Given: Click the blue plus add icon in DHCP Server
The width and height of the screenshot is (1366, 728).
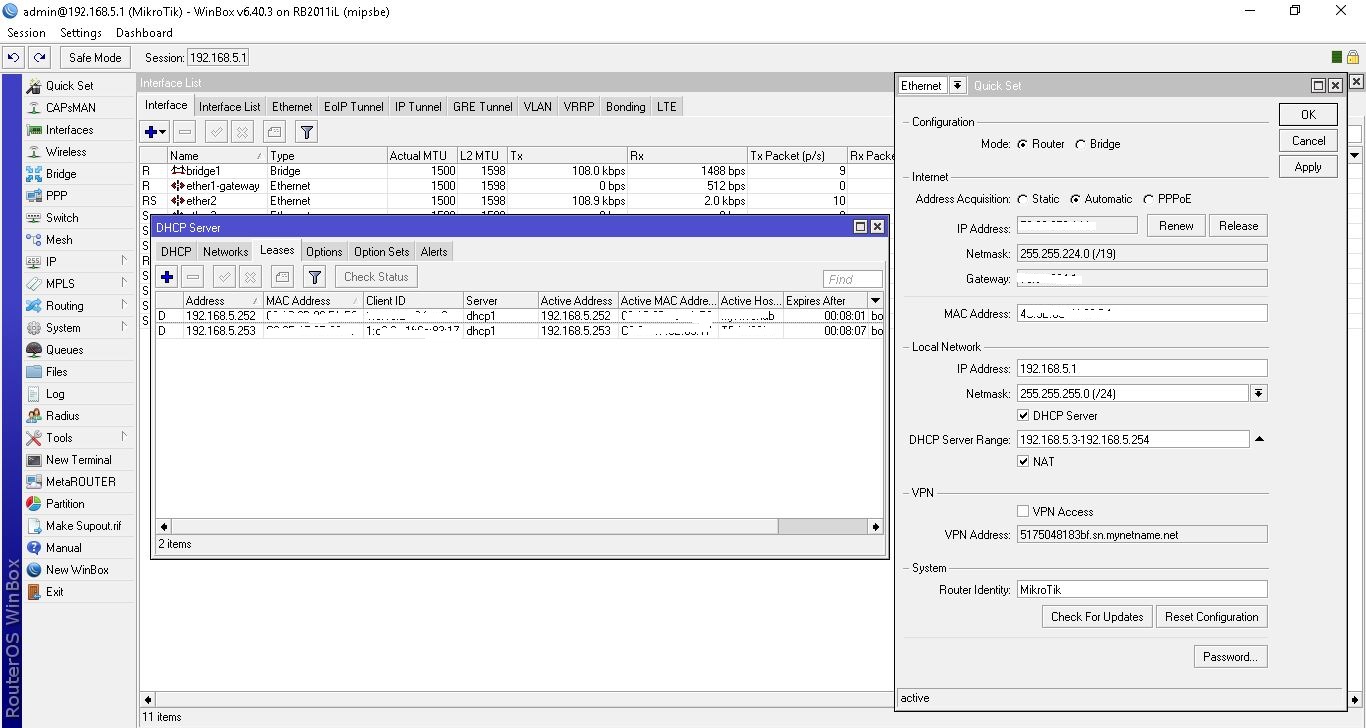Looking at the screenshot, I should pyautogui.click(x=167, y=277).
